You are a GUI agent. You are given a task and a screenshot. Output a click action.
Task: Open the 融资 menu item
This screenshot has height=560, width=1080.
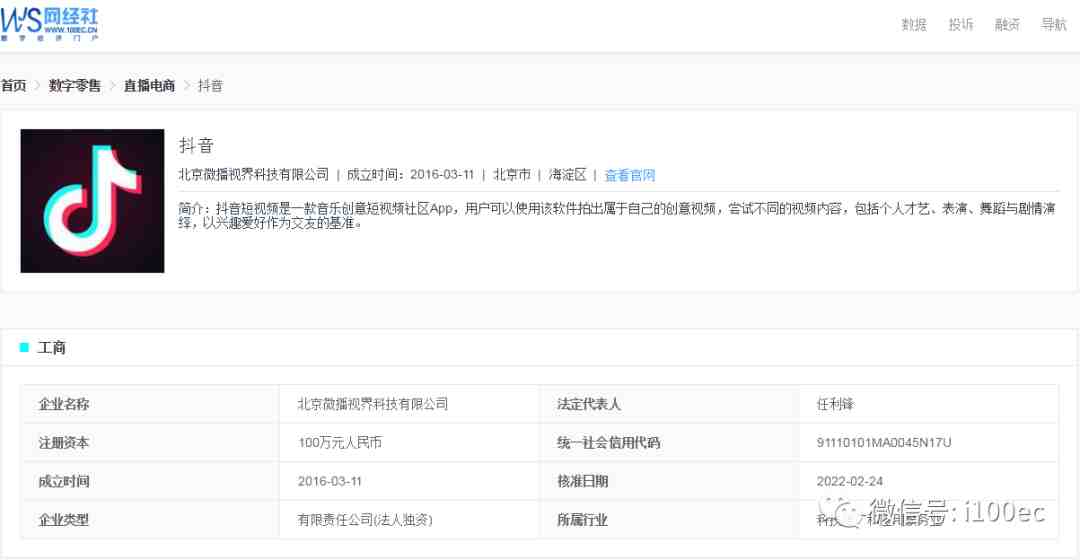pyautogui.click(x=1007, y=25)
